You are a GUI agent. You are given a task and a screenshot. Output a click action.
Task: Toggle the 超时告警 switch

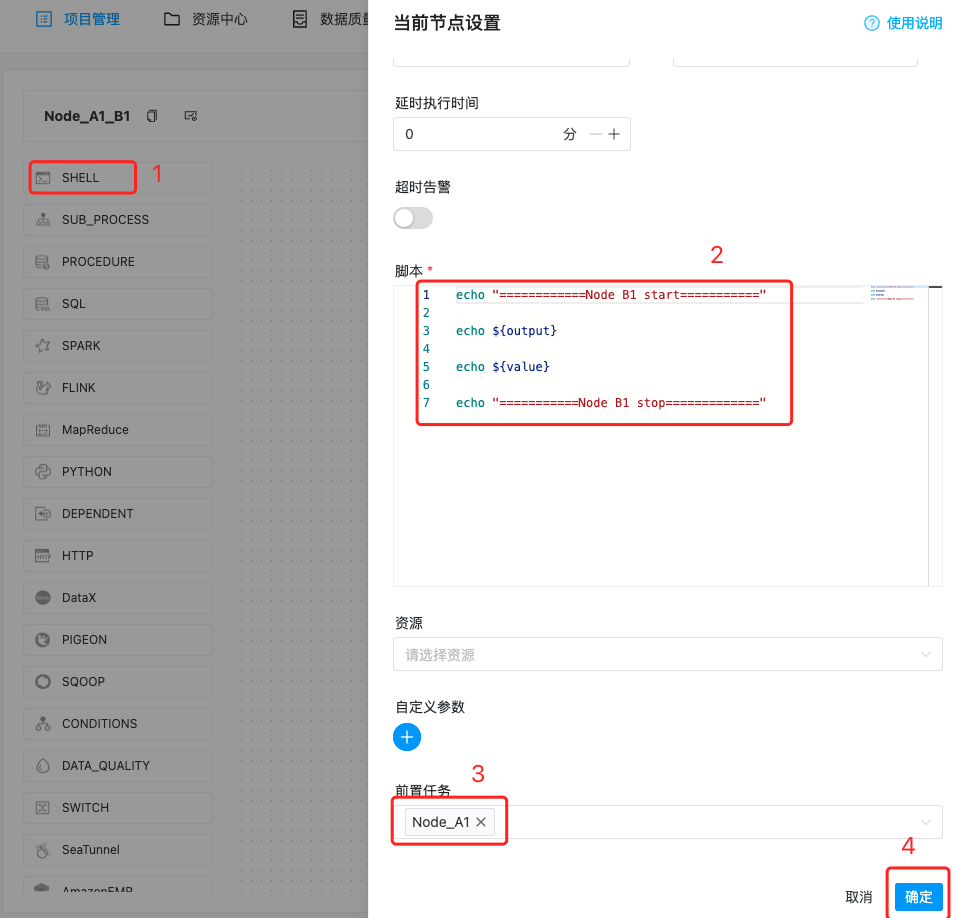(413, 218)
